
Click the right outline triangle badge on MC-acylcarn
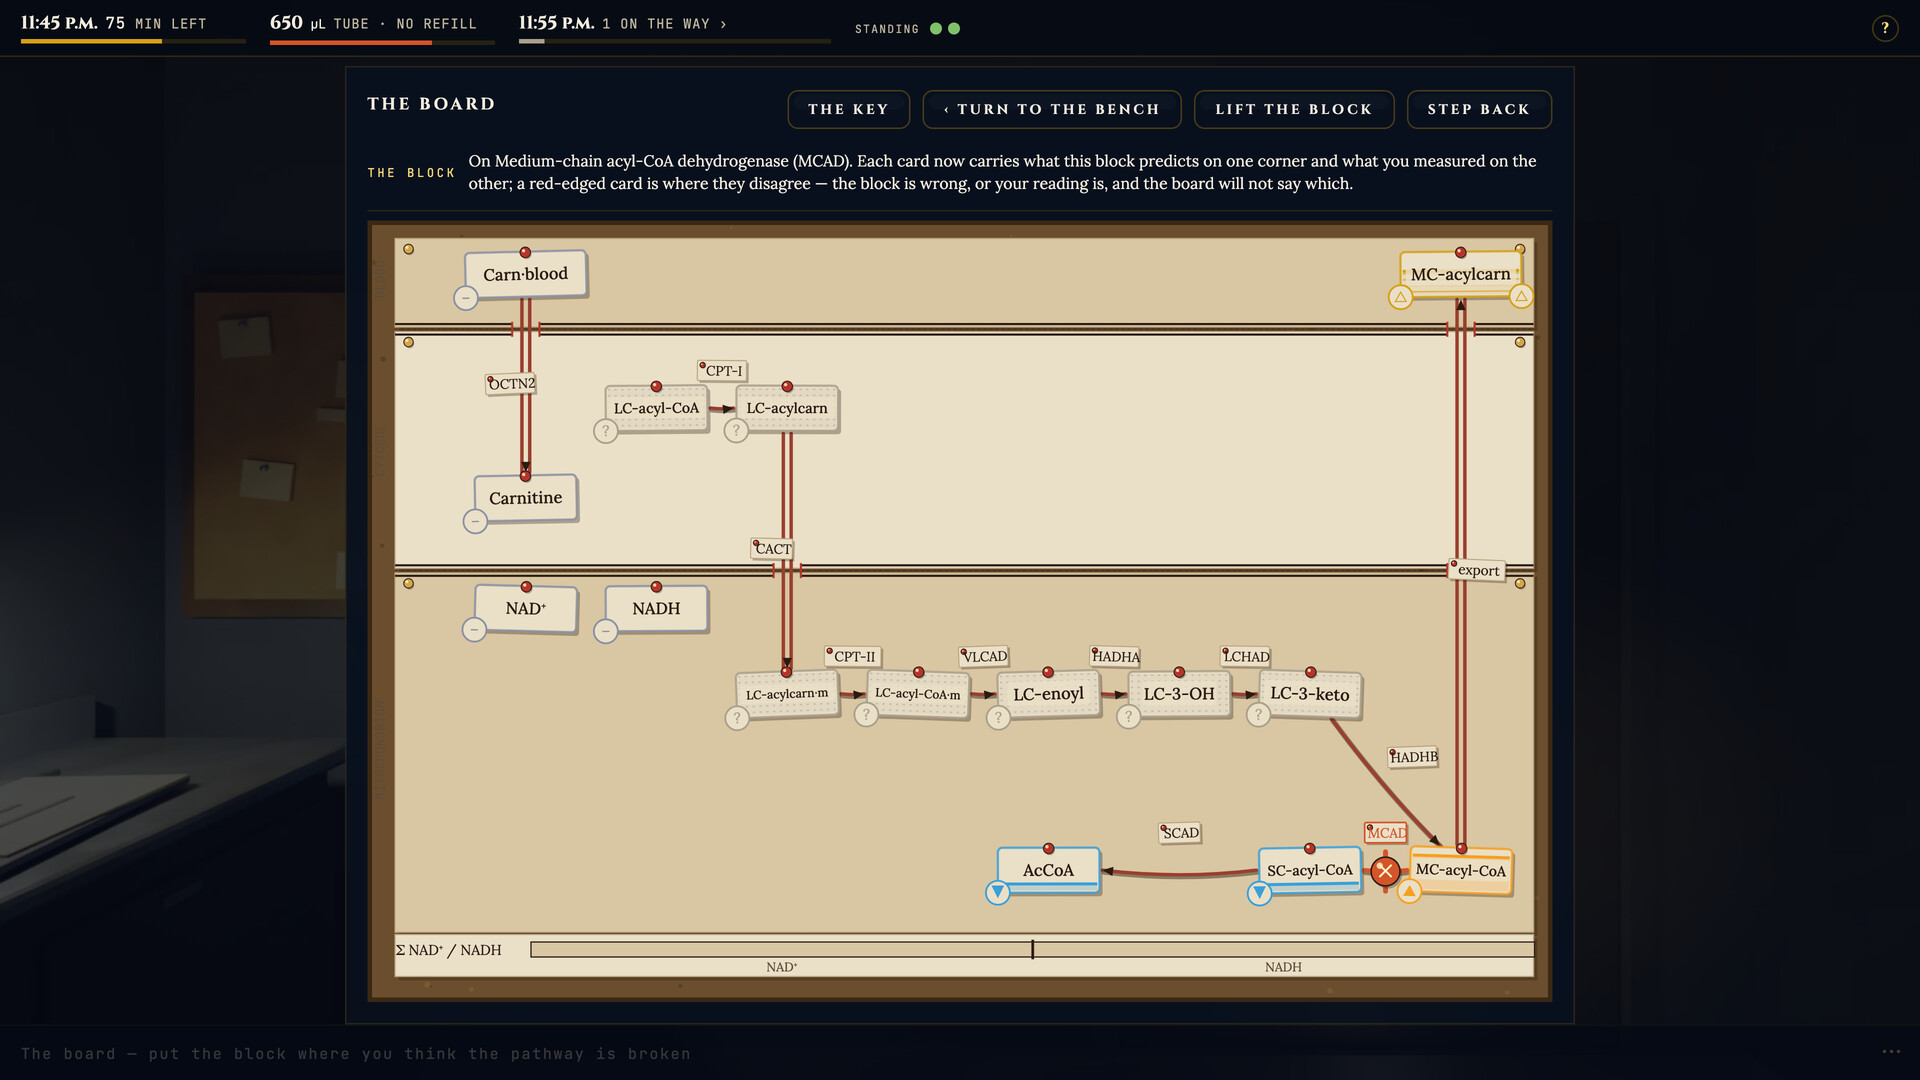1521,296
